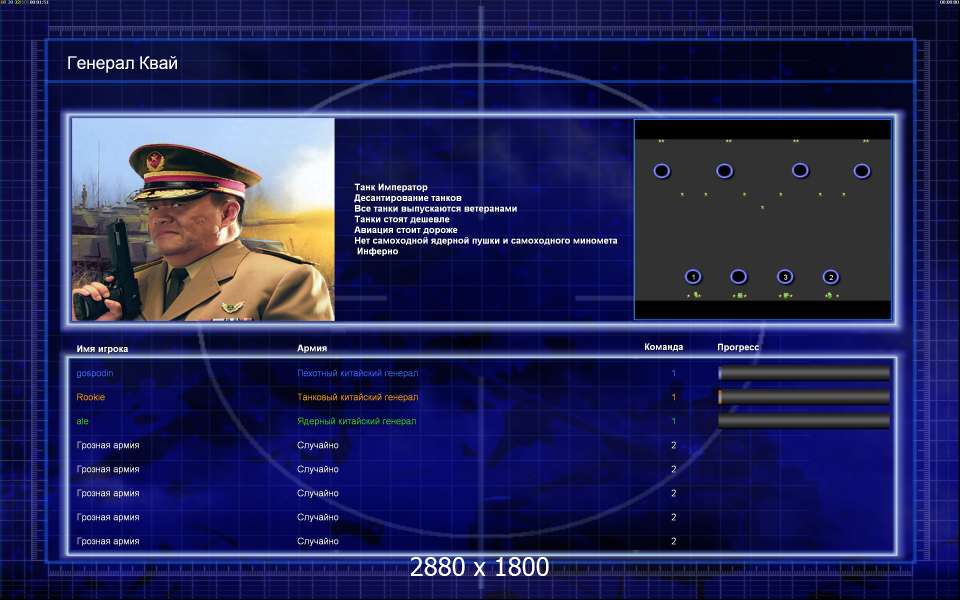Click the 'Десантирование танков' perk line
This screenshot has height=600, width=960.
click(408, 198)
